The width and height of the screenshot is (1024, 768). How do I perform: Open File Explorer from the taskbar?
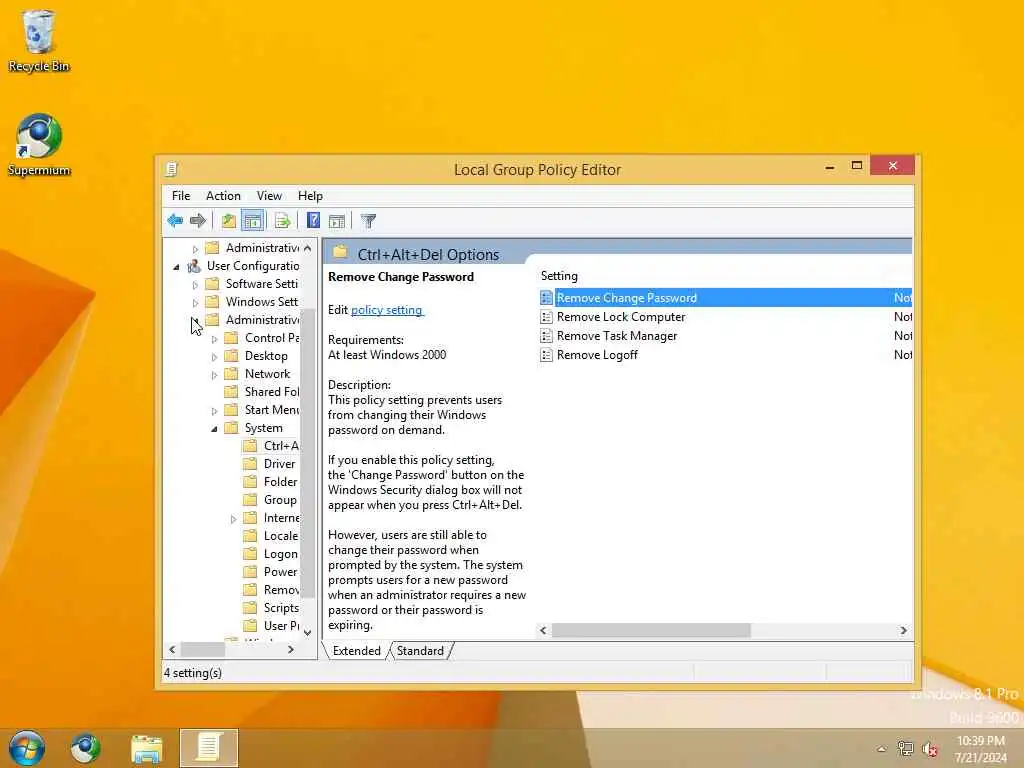(147, 748)
